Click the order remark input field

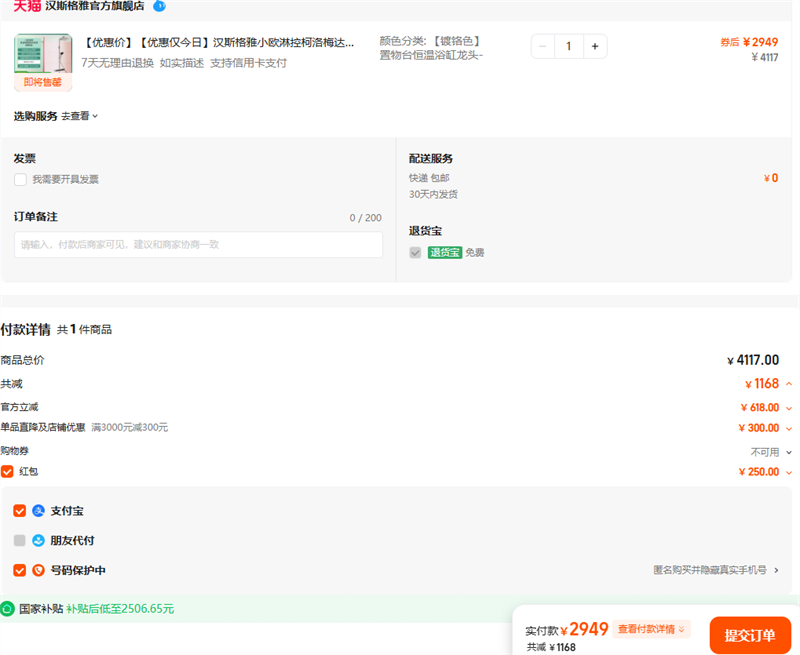tap(198, 245)
